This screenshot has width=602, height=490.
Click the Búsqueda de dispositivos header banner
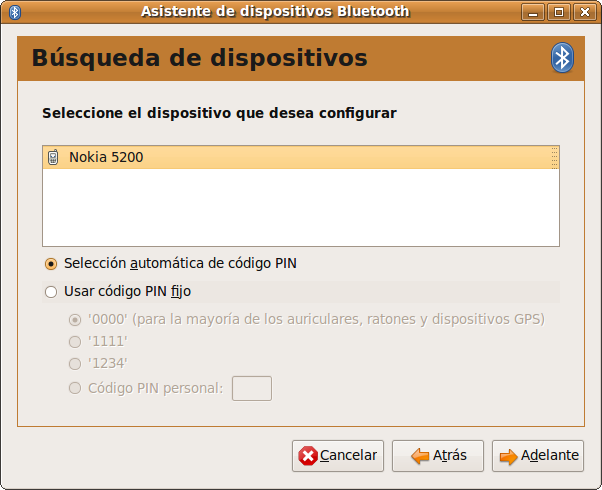280,58
